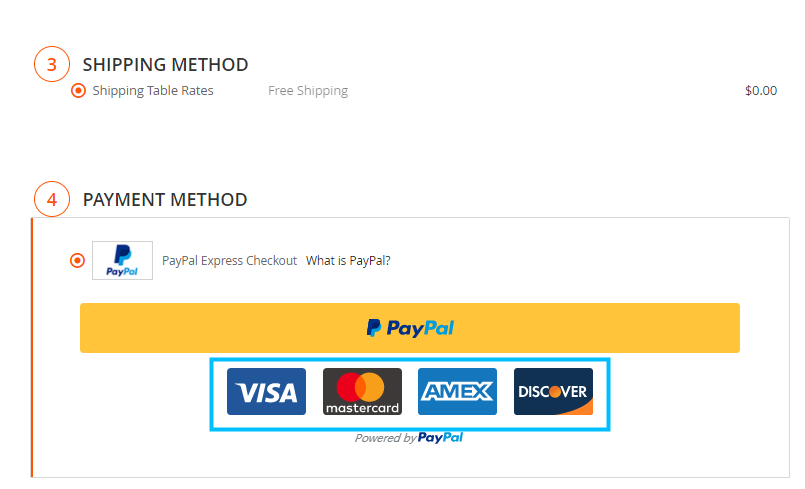
Task: Click the Shipping Method heading
Action: pyautogui.click(x=165, y=65)
